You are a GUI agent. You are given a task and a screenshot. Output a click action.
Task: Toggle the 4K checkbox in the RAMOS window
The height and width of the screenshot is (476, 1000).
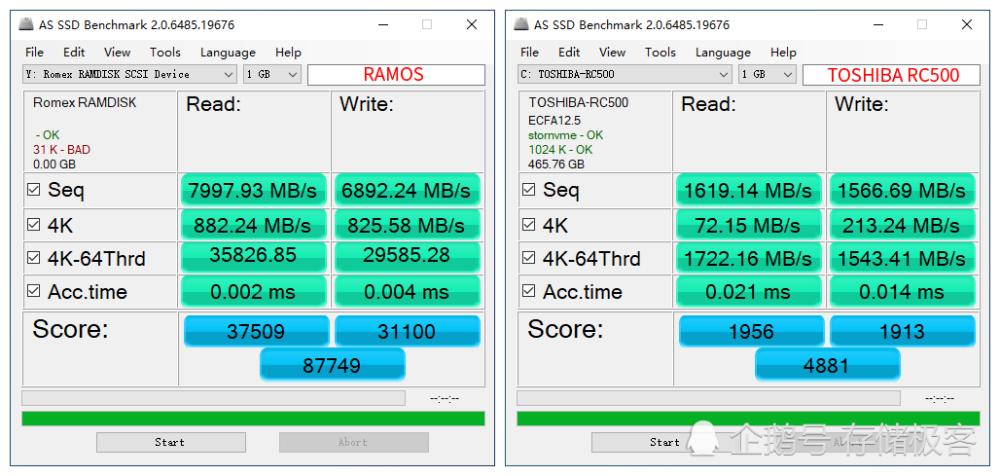(x=33, y=225)
